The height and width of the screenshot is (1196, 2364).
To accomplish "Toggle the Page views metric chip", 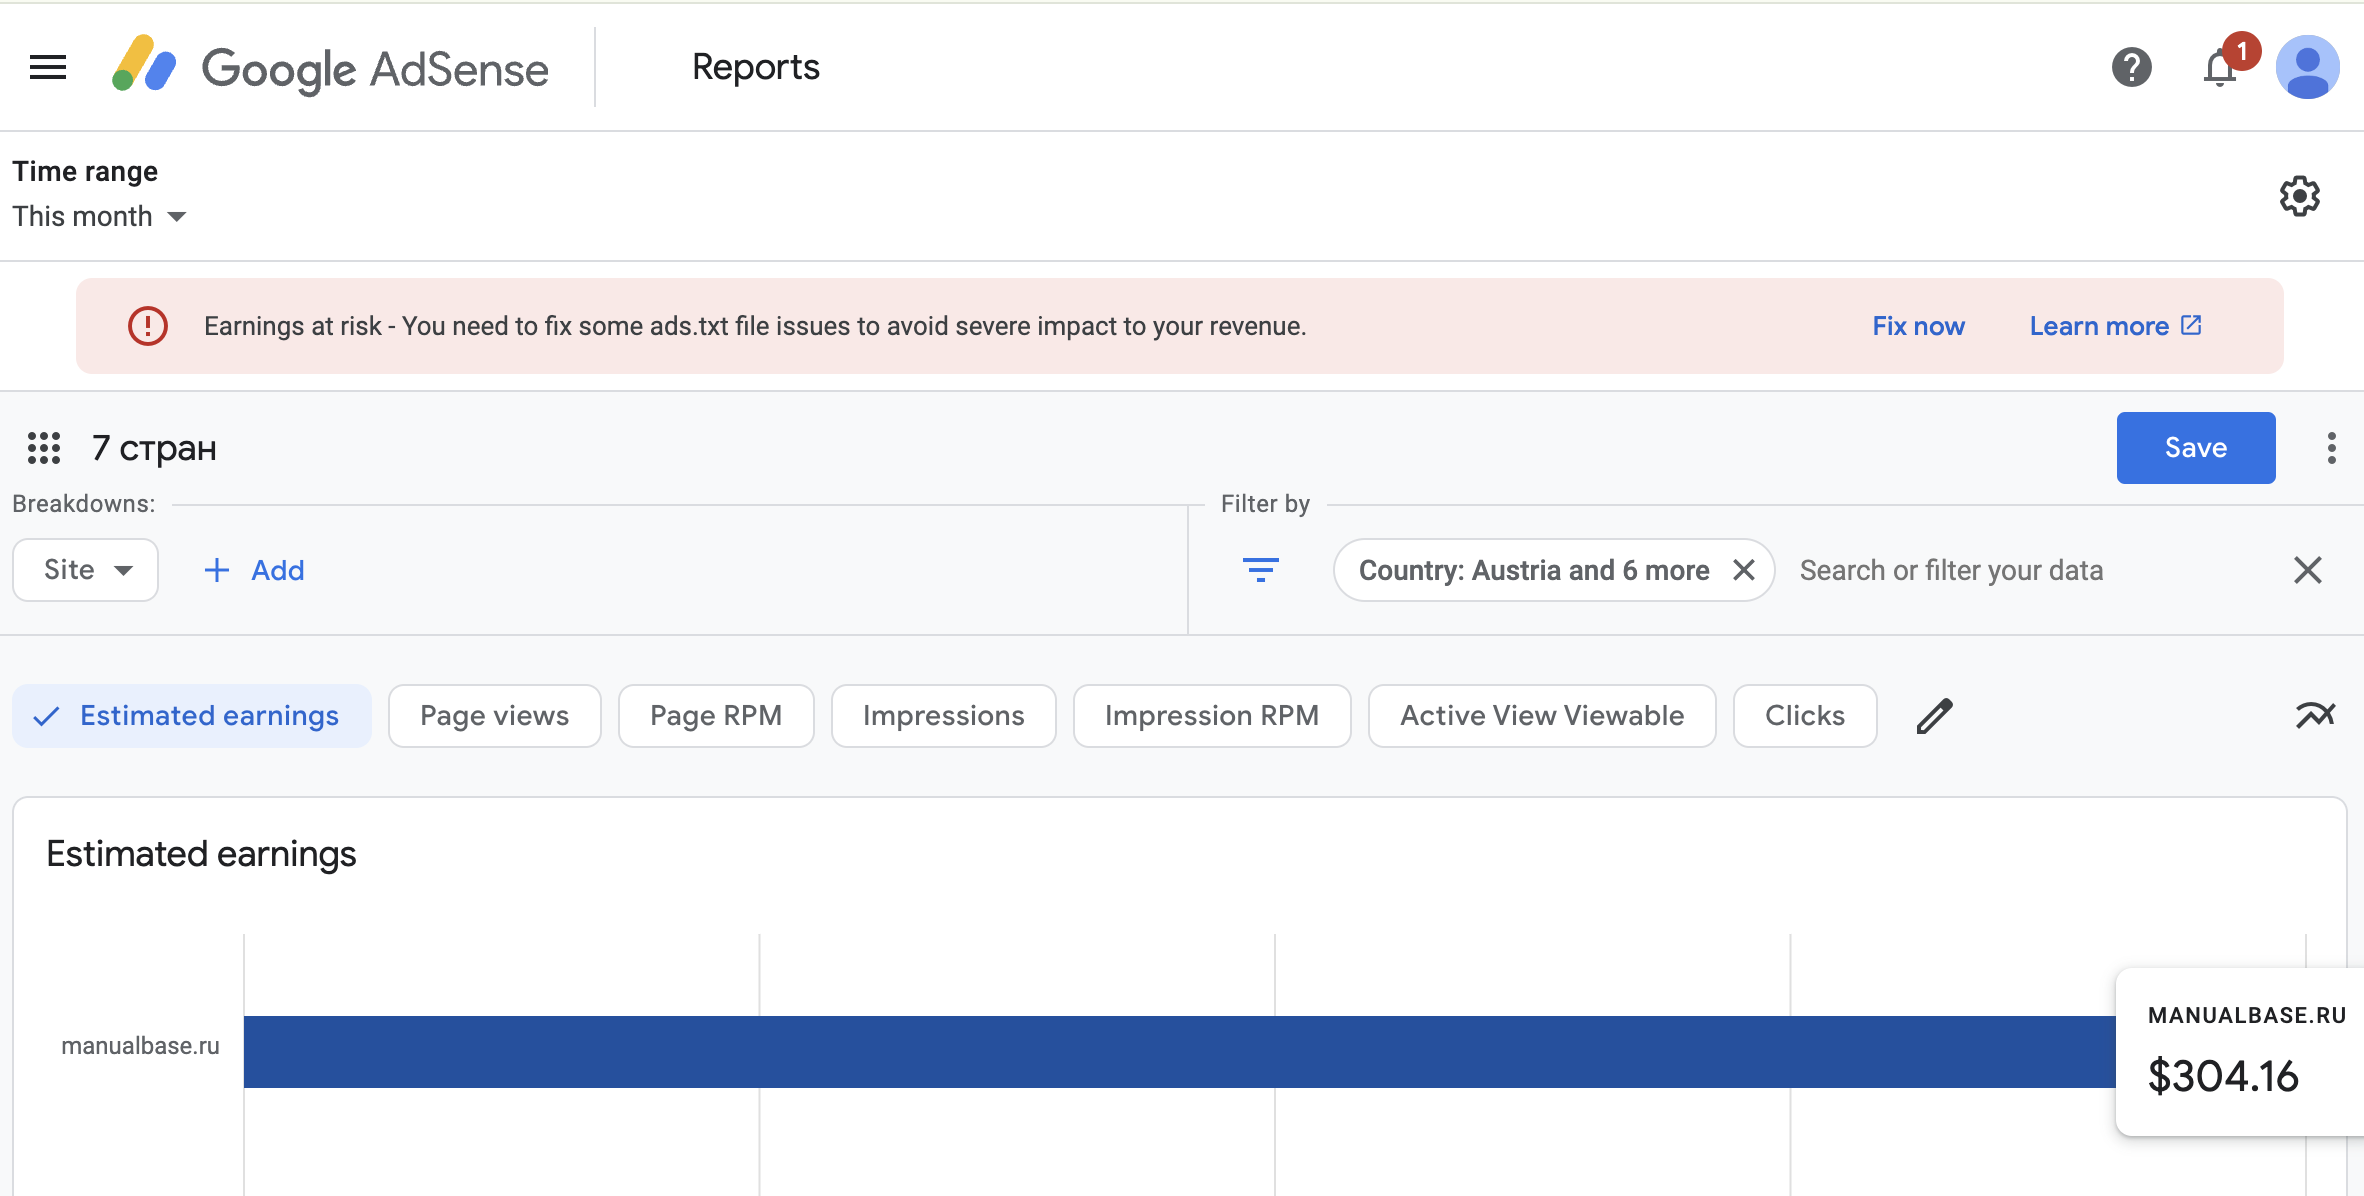I will tap(494, 716).
